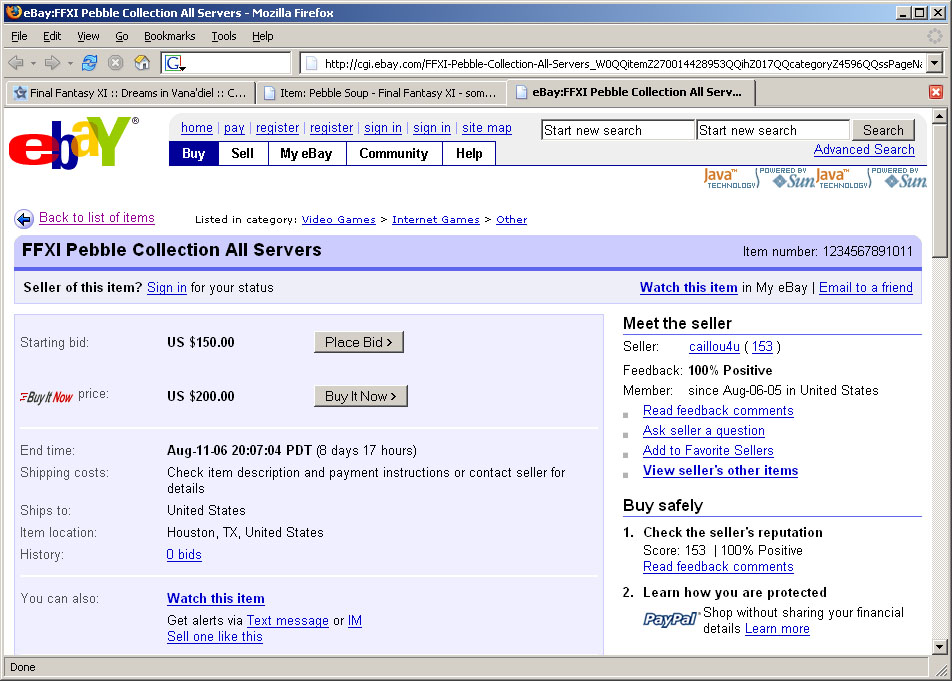Switch to the Pebble Soup item tab
This screenshot has height=681, width=952.
(380, 92)
